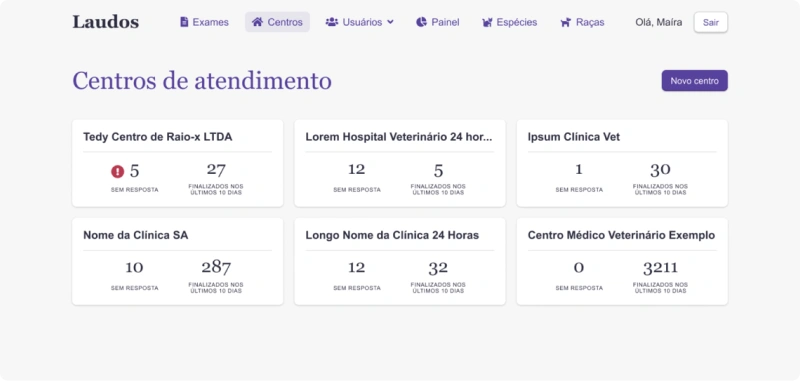Go to the Painel menu label
Viewport: 800px width, 381px height.
pos(445,22)
